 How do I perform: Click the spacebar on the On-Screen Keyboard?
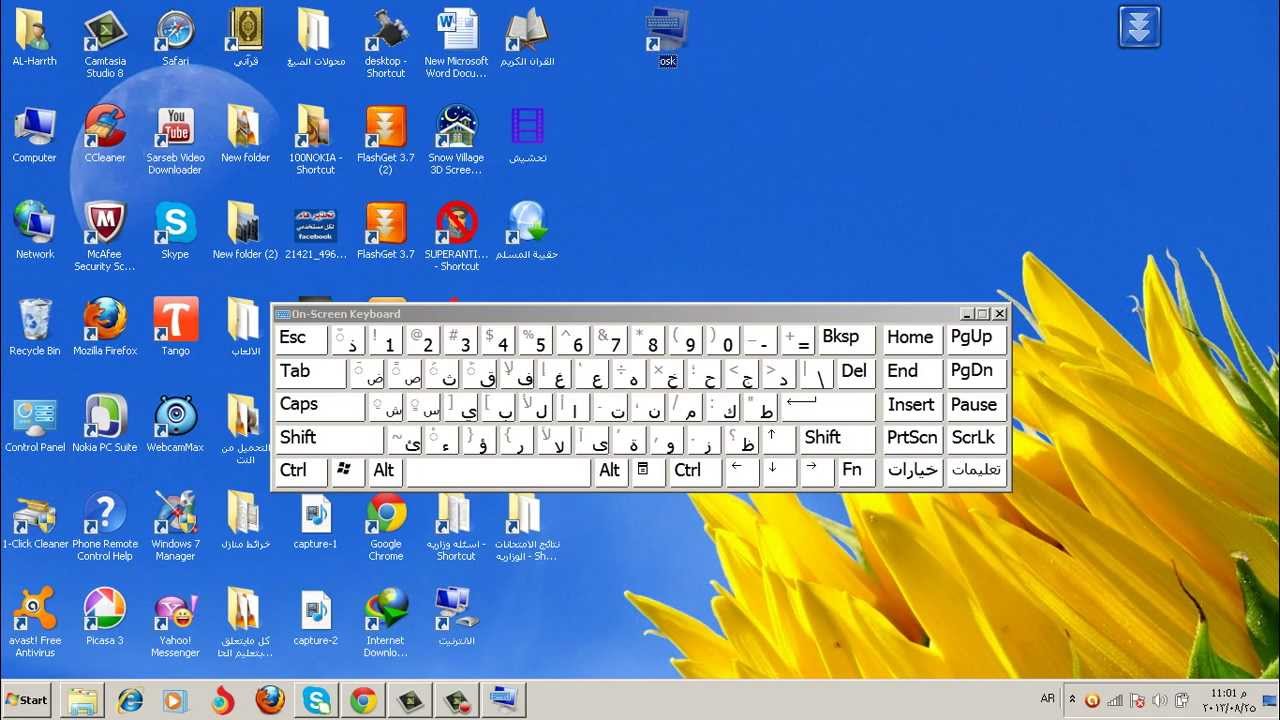pyautogui.click(x=498, y=471)
